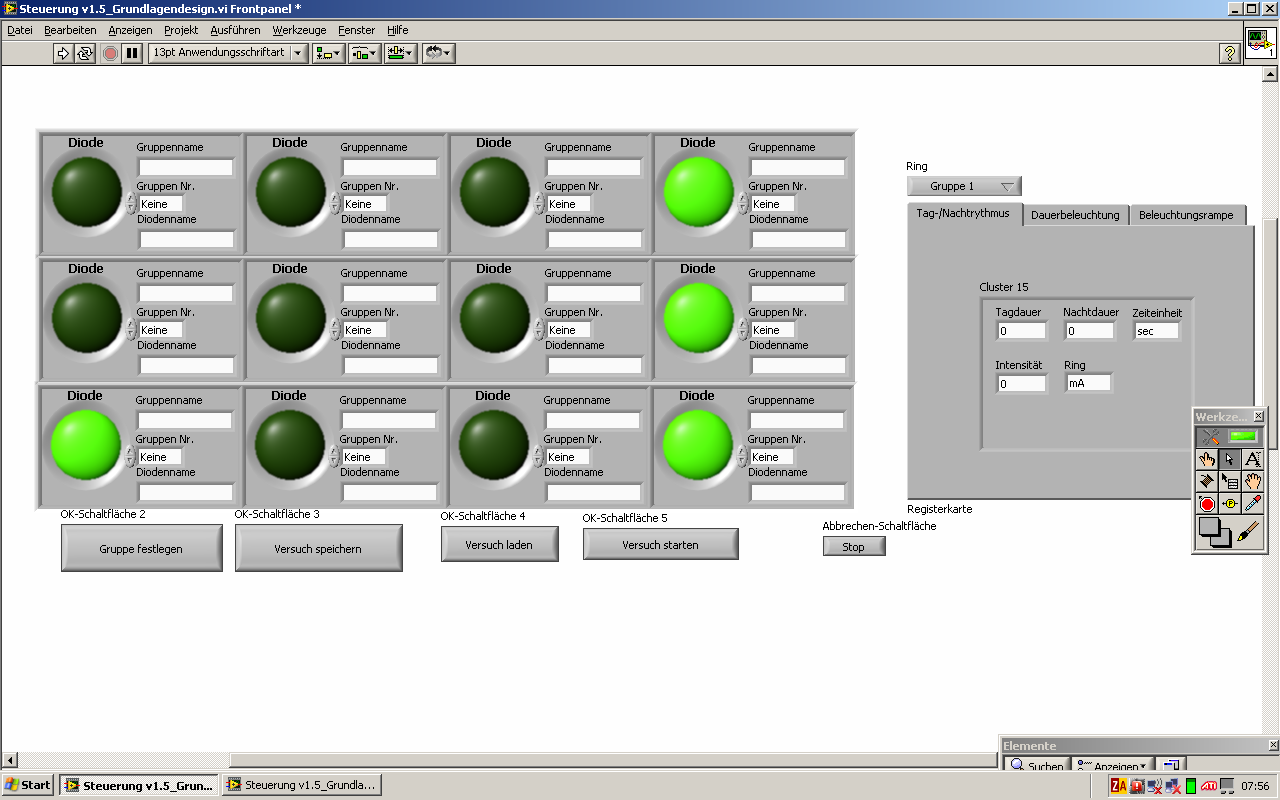The width and height of the screenshot is (1280, 800).
Task: Toggle the Diode LED in row 2, column 1
Action: click(x=86, y=318)
